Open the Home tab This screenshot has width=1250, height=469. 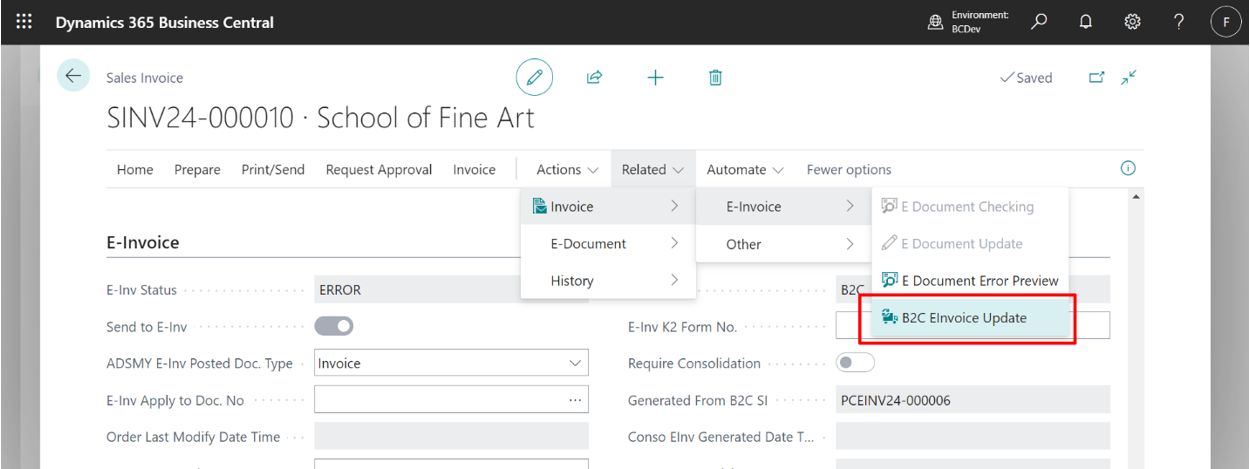coord(135,169)
